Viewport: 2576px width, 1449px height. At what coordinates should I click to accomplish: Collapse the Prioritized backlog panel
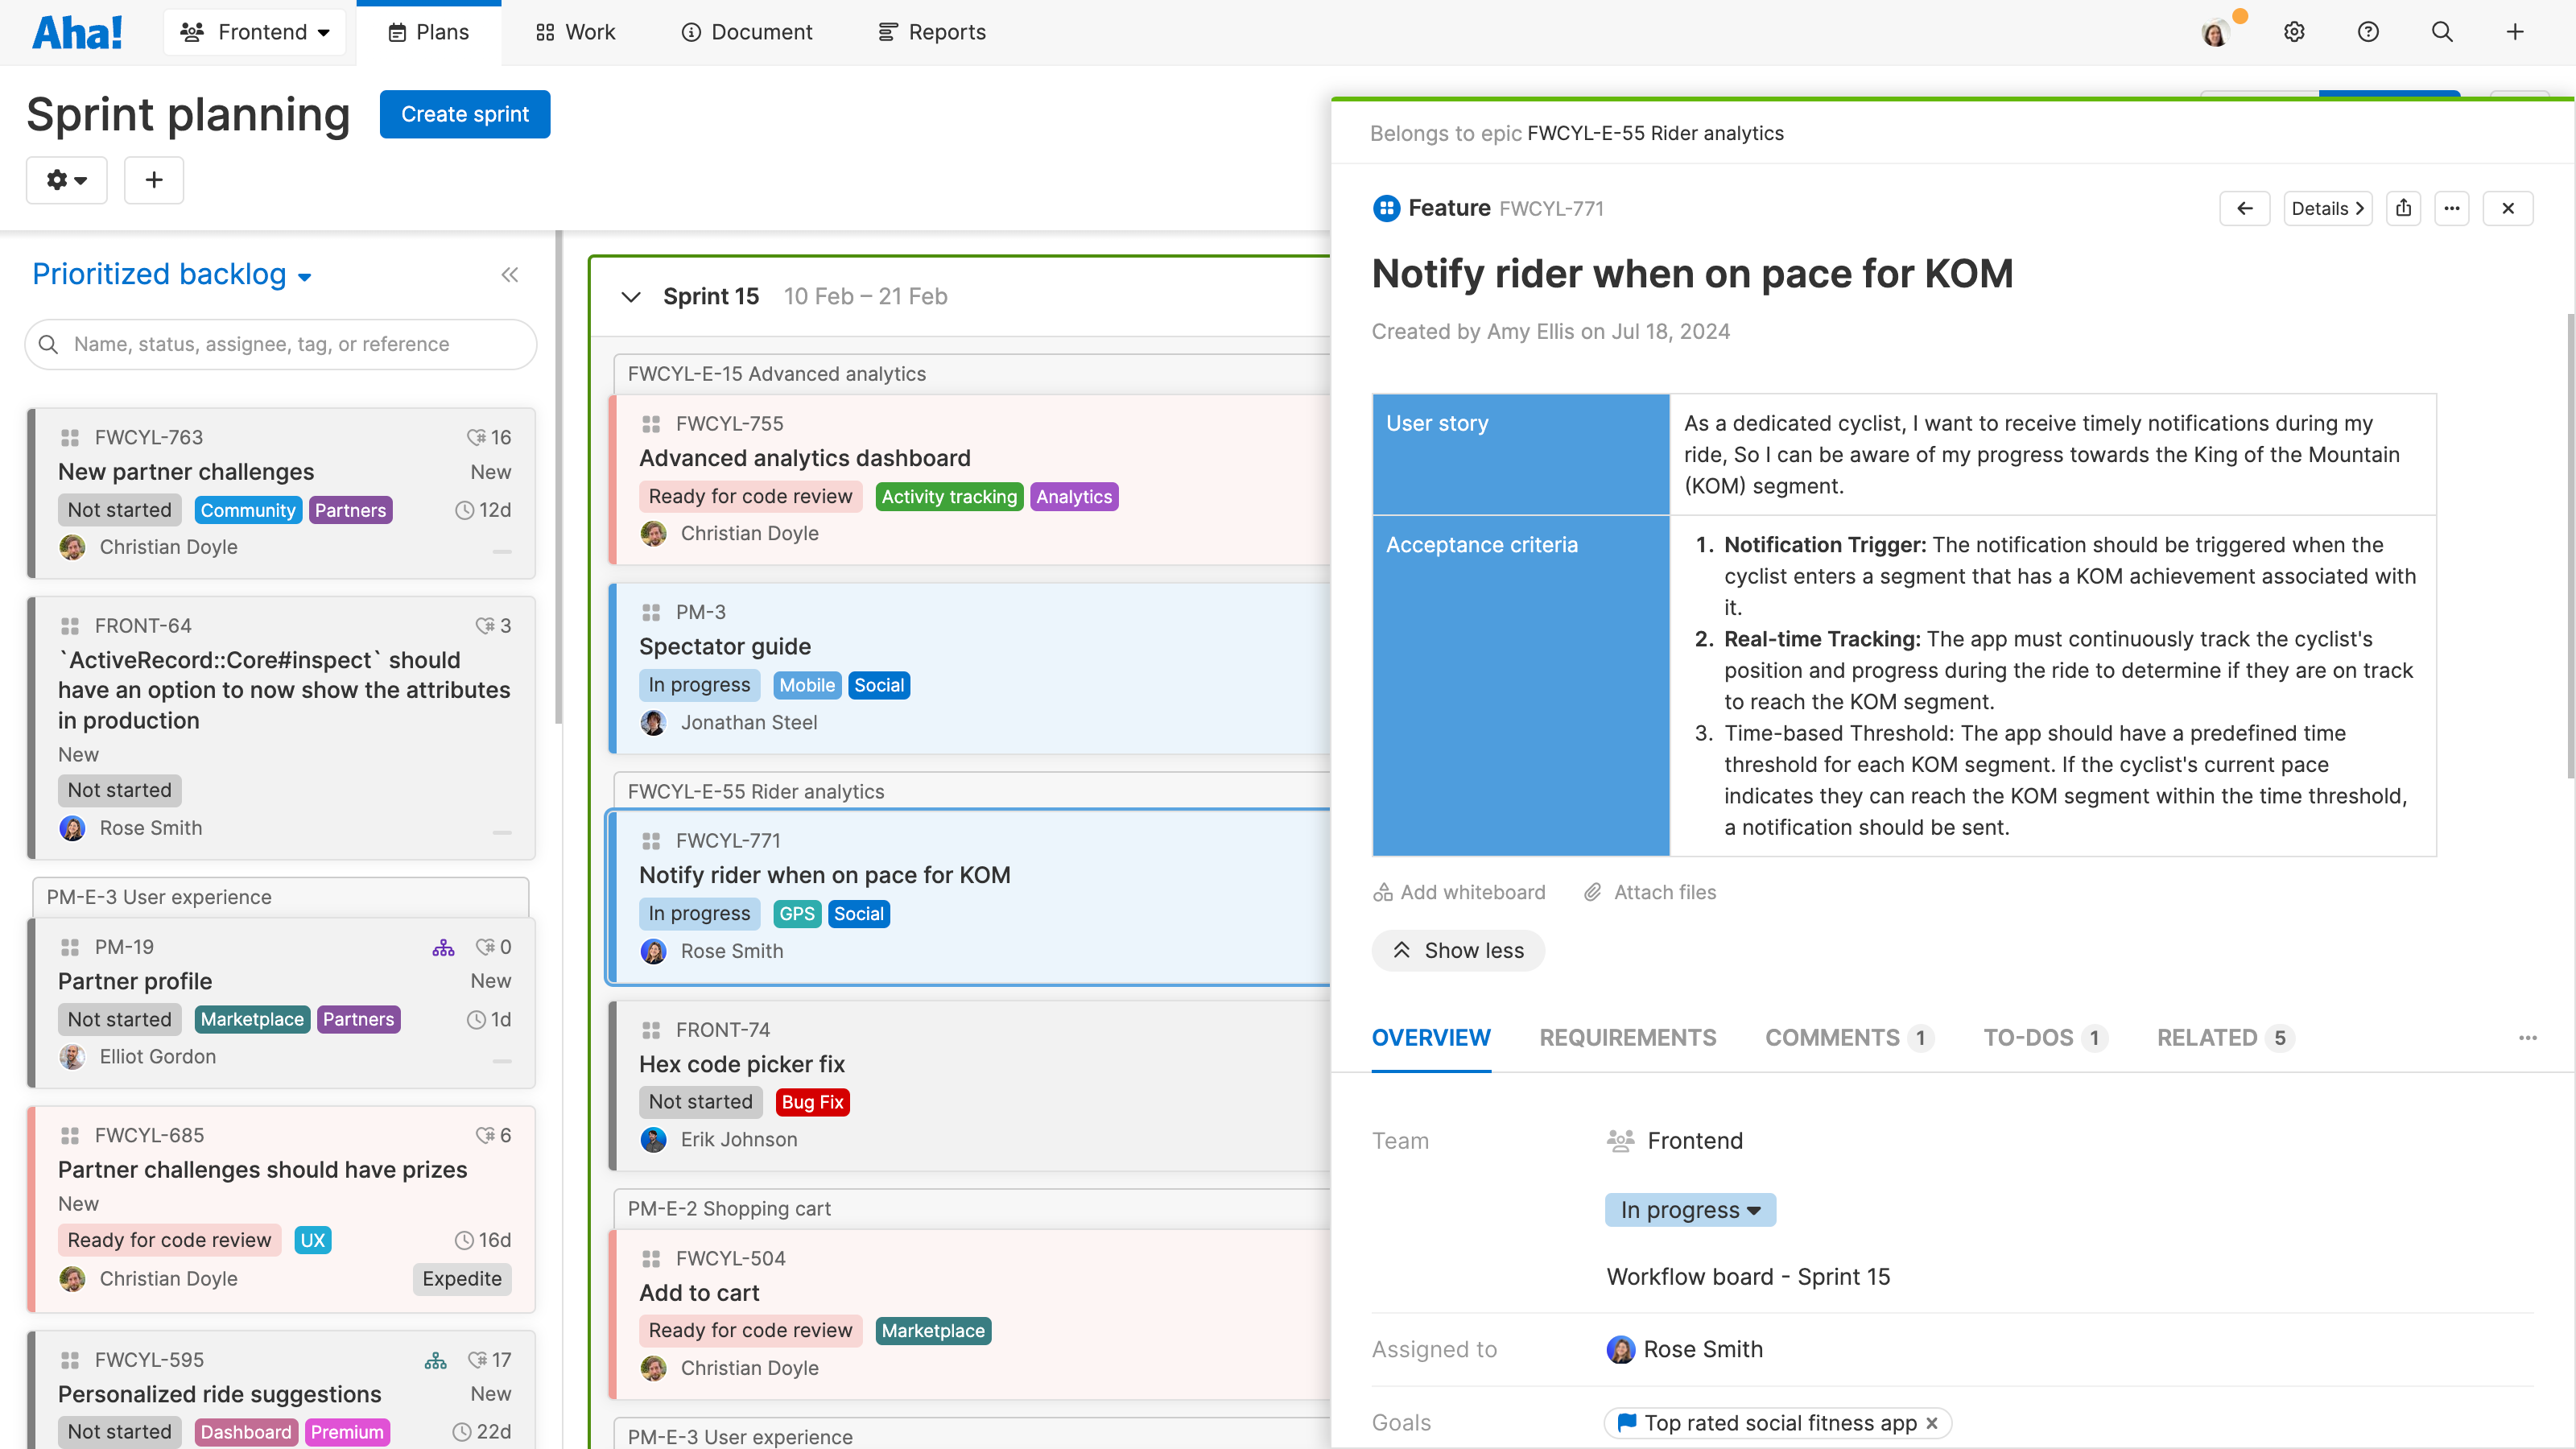point(510,275)
